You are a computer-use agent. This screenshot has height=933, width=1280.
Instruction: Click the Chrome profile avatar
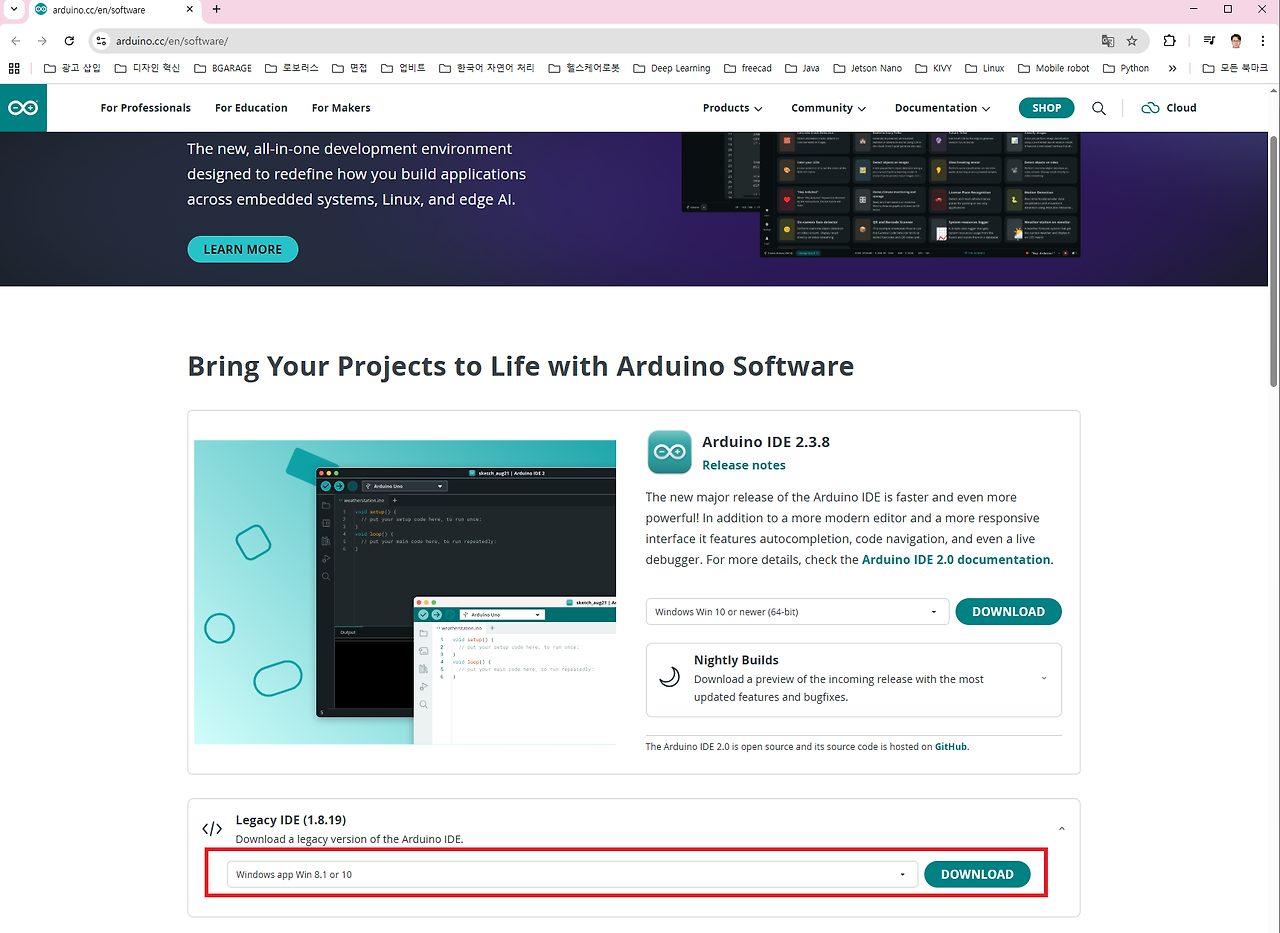pos(1237,41)
